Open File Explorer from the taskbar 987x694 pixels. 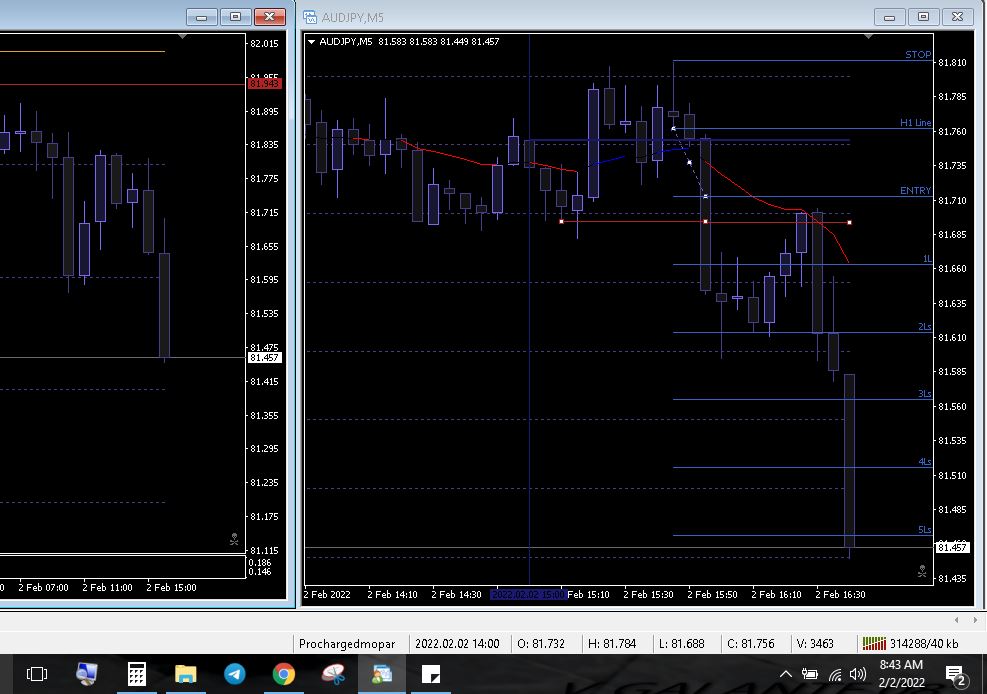point(186,674)
